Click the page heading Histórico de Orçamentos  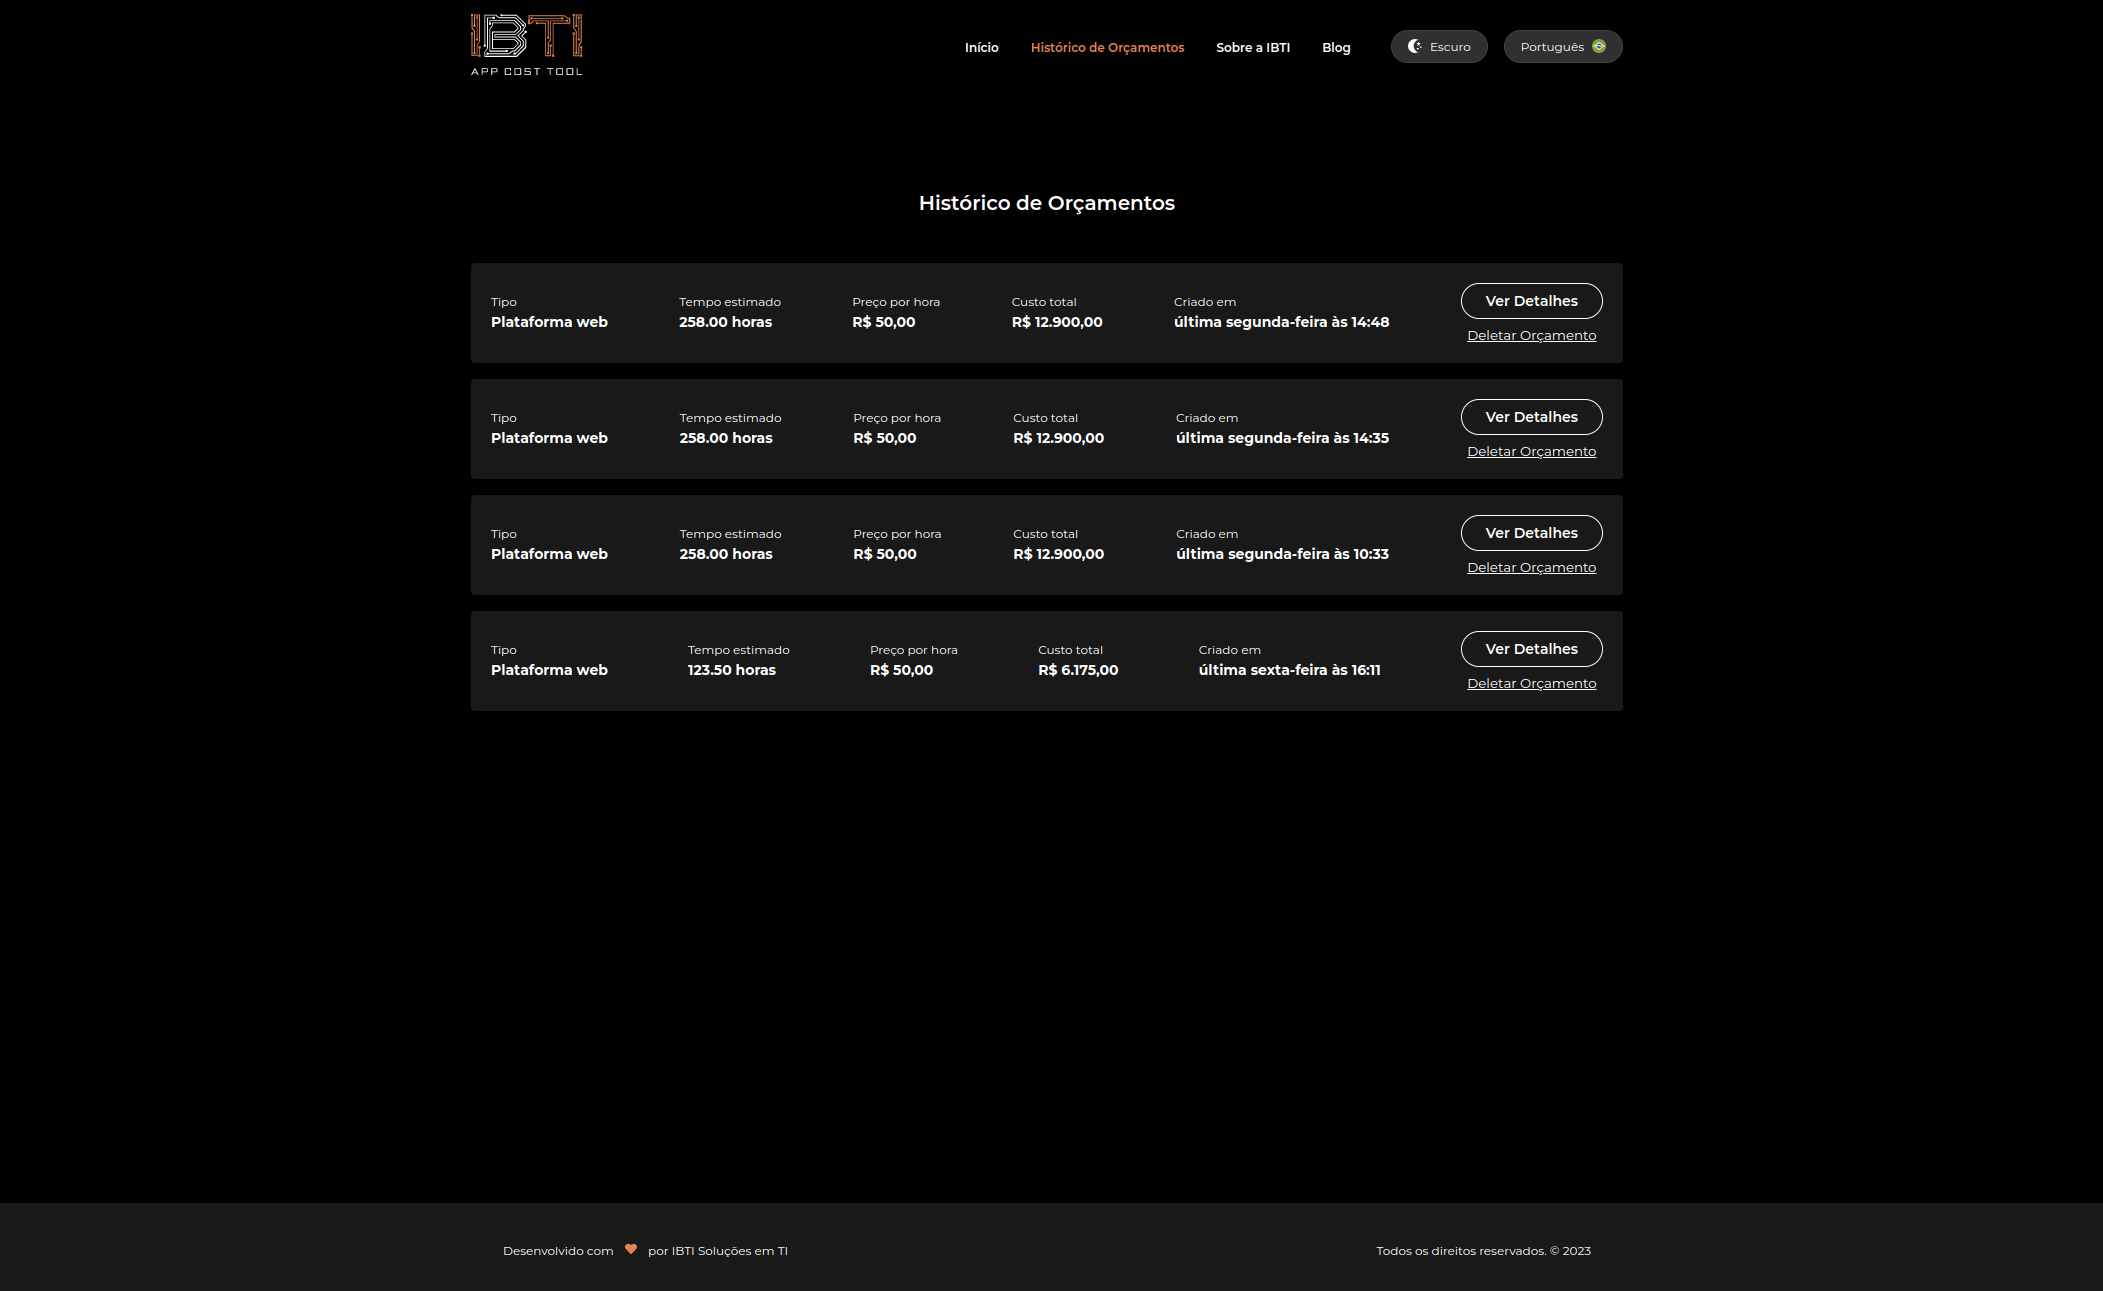pyautogui.click(x=1047, y=203)
